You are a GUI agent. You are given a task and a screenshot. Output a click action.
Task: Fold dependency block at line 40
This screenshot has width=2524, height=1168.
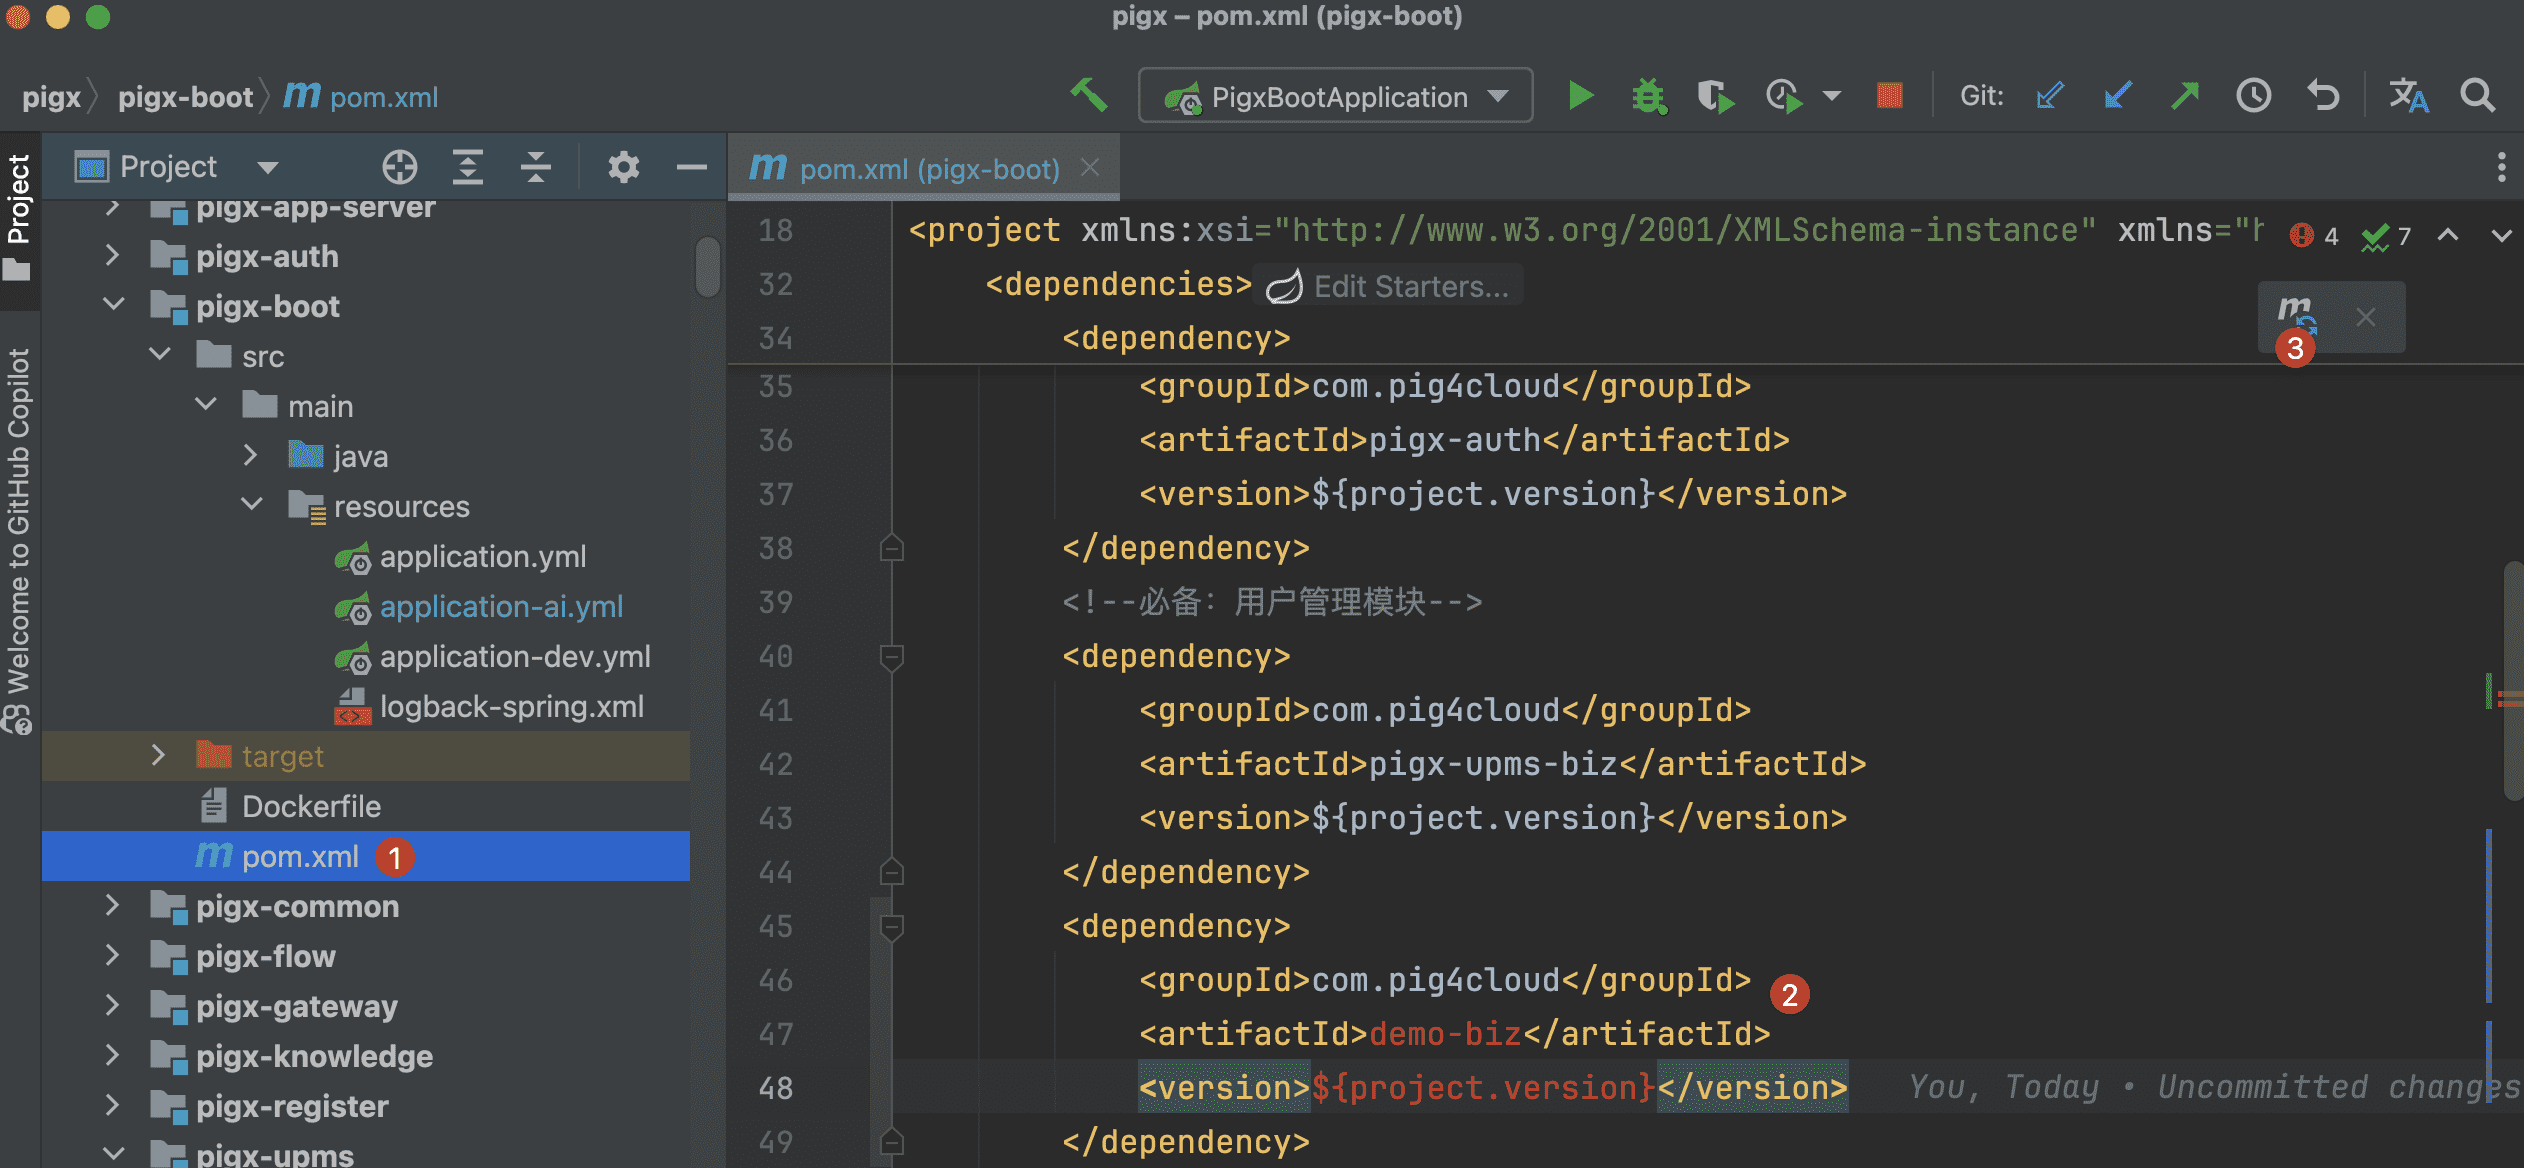tap(892, 657)
